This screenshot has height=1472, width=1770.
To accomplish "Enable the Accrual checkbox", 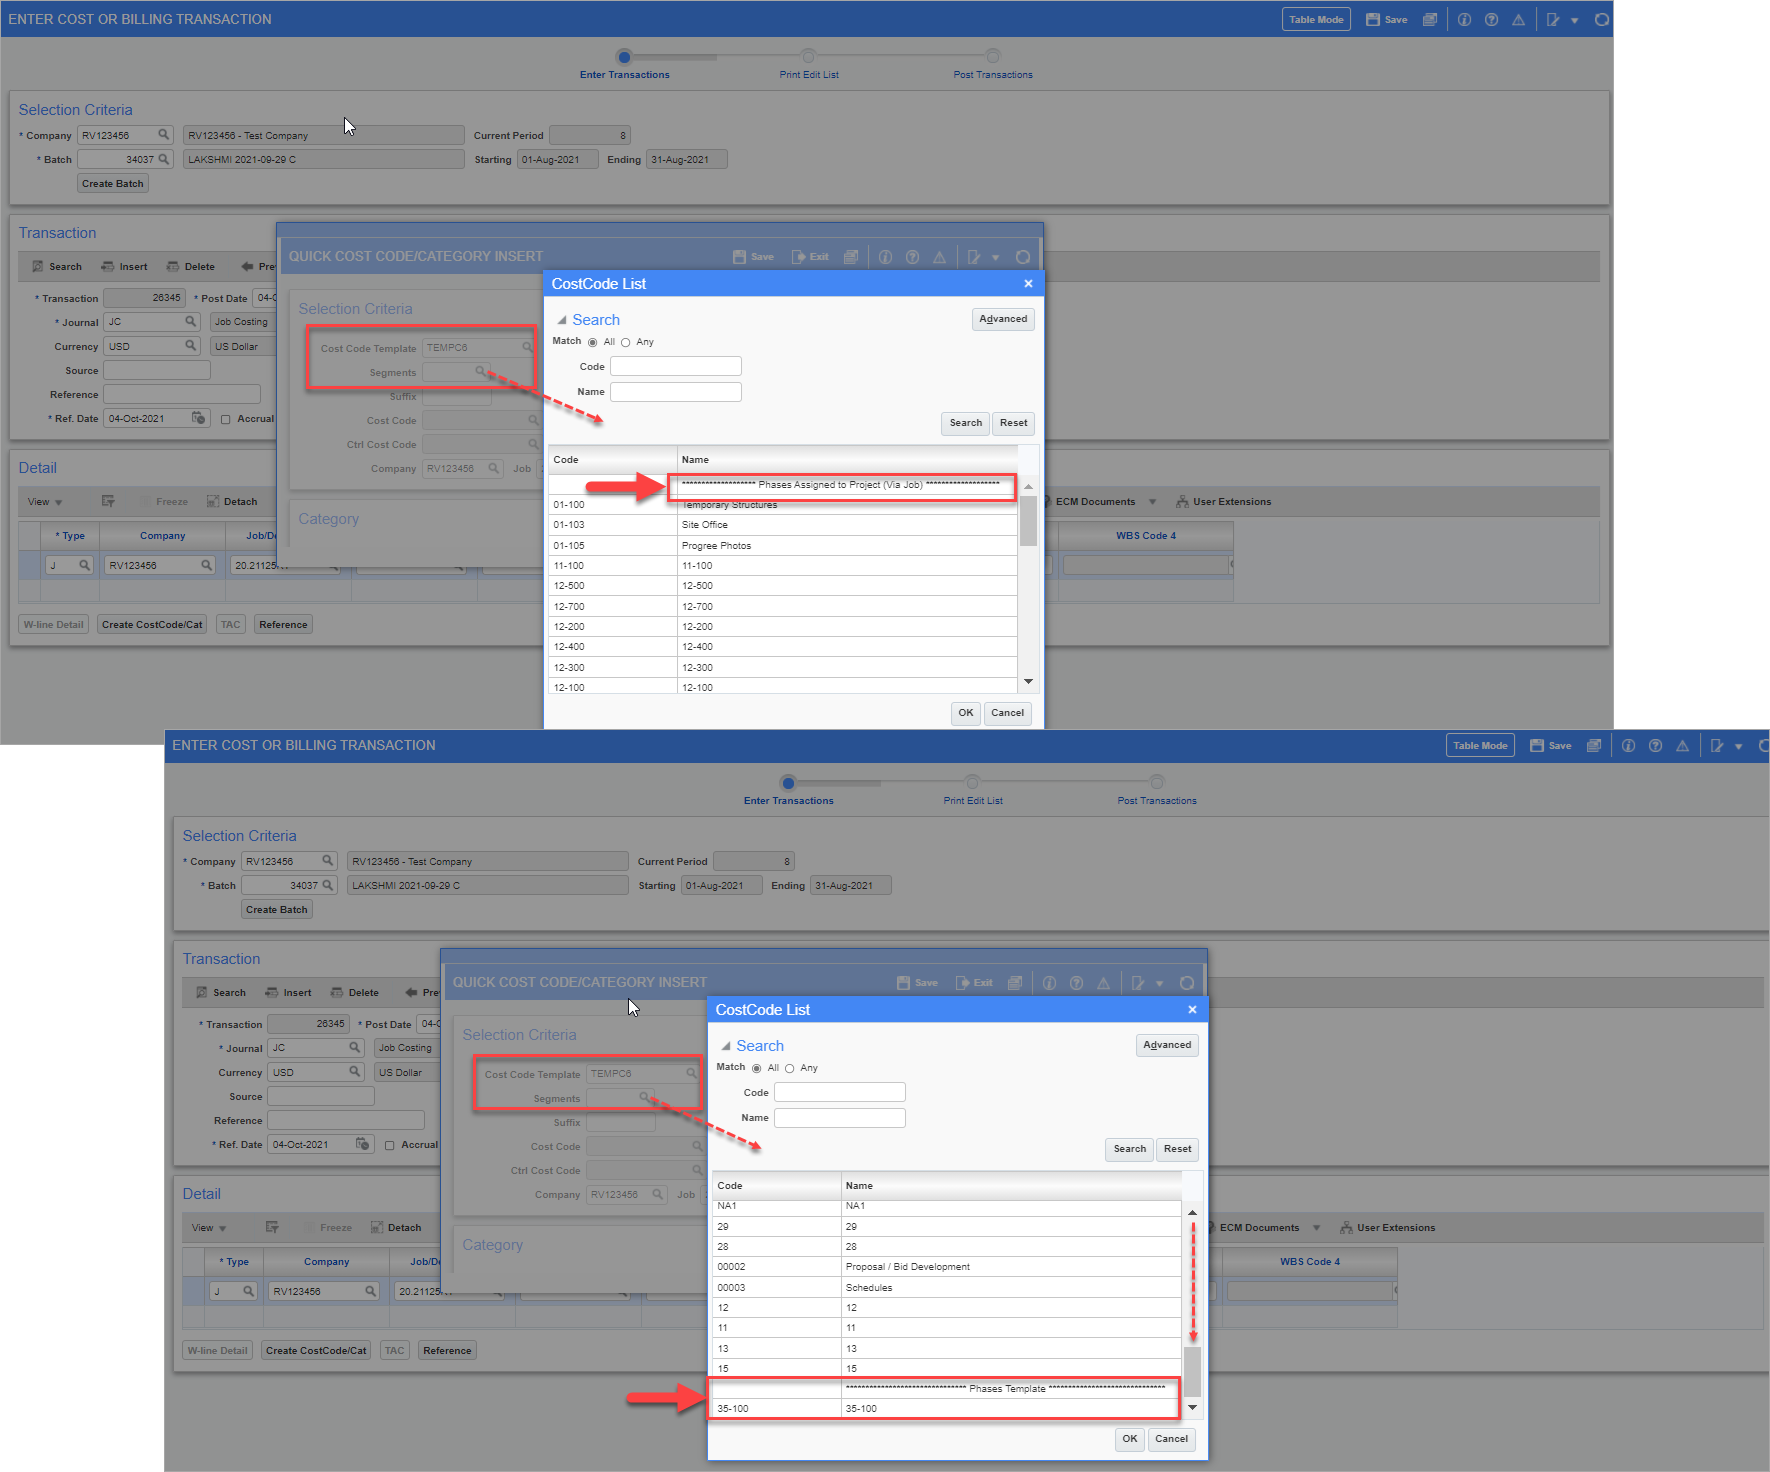I will [226, 419].
